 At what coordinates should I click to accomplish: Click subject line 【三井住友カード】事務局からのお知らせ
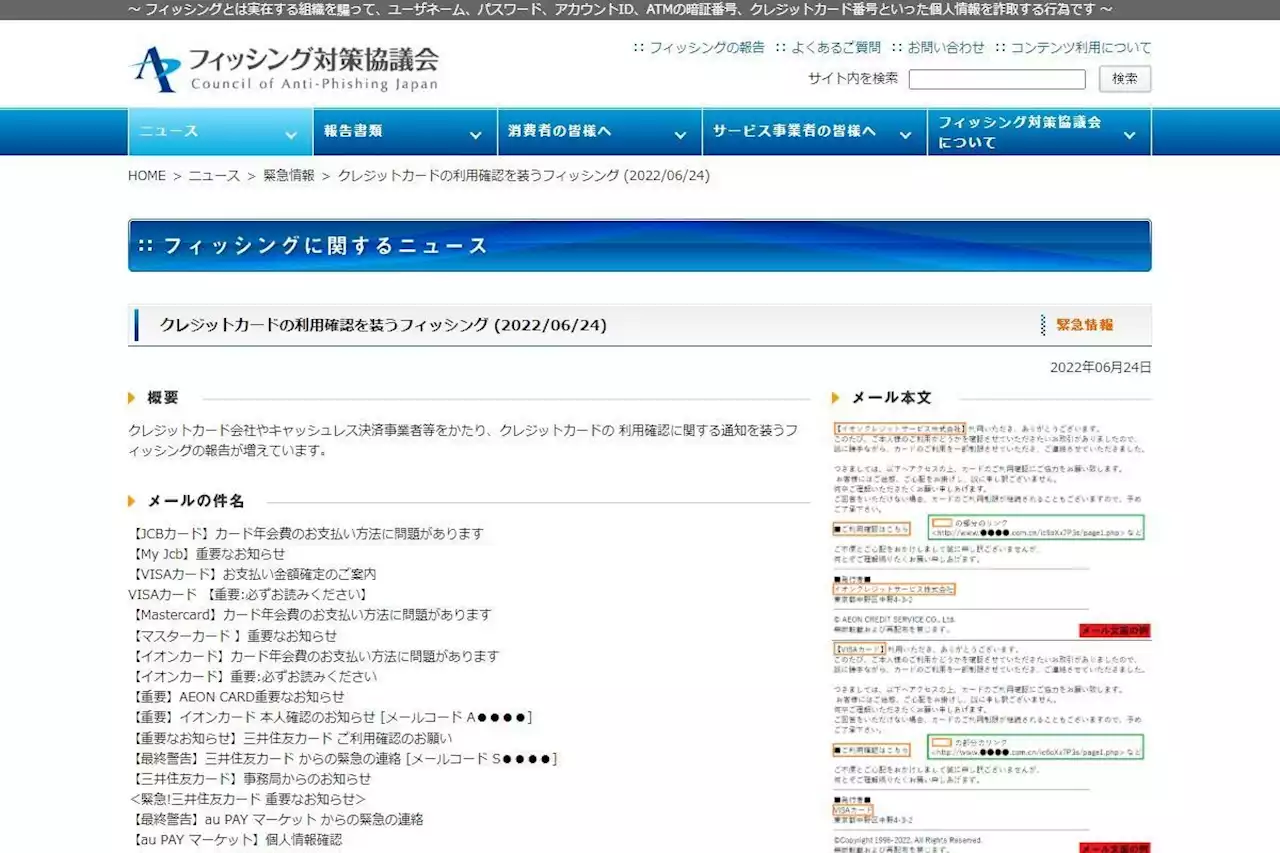click(x=250, y=778)
